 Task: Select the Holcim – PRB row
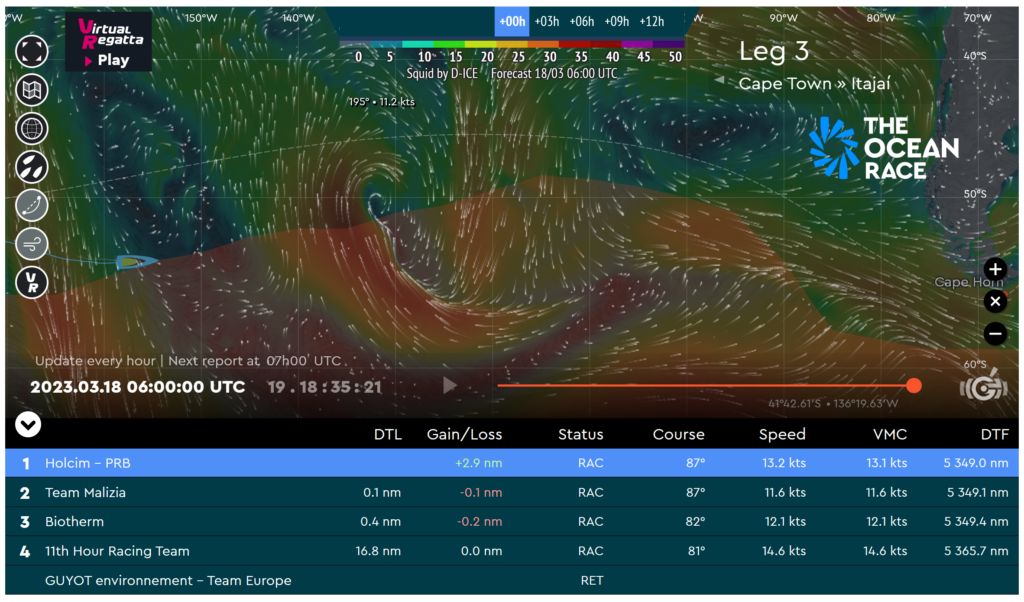(x=512, y=463)
